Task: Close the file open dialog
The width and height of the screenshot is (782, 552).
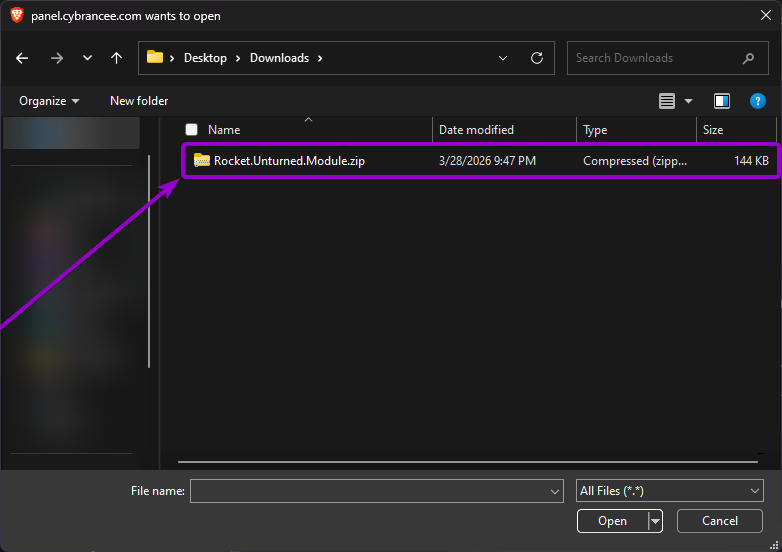Action: 766,15
